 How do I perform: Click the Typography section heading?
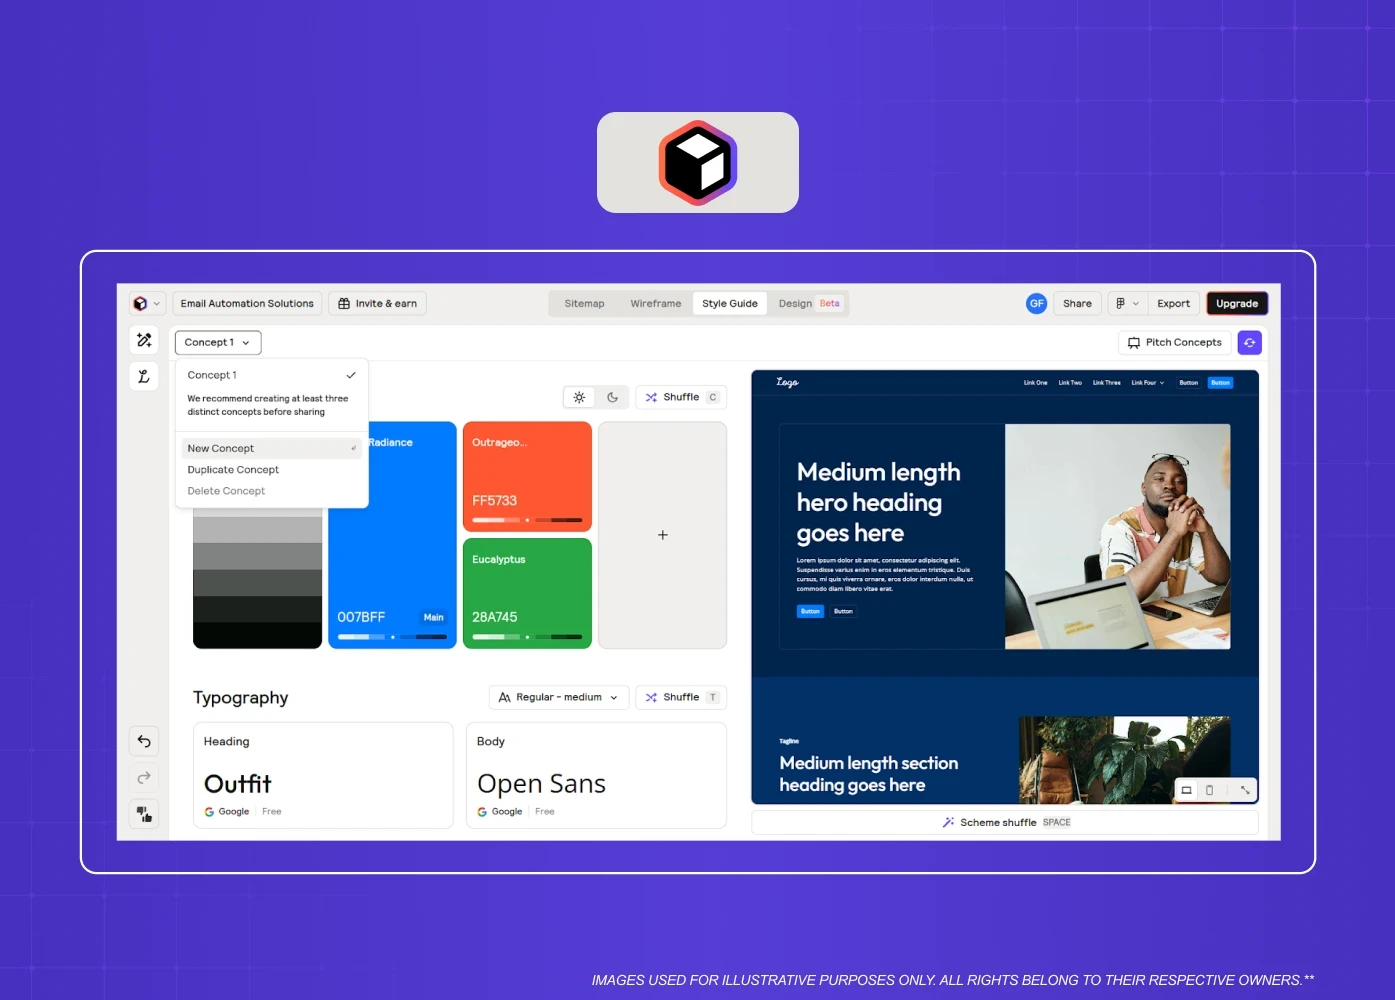coord(240,697)
